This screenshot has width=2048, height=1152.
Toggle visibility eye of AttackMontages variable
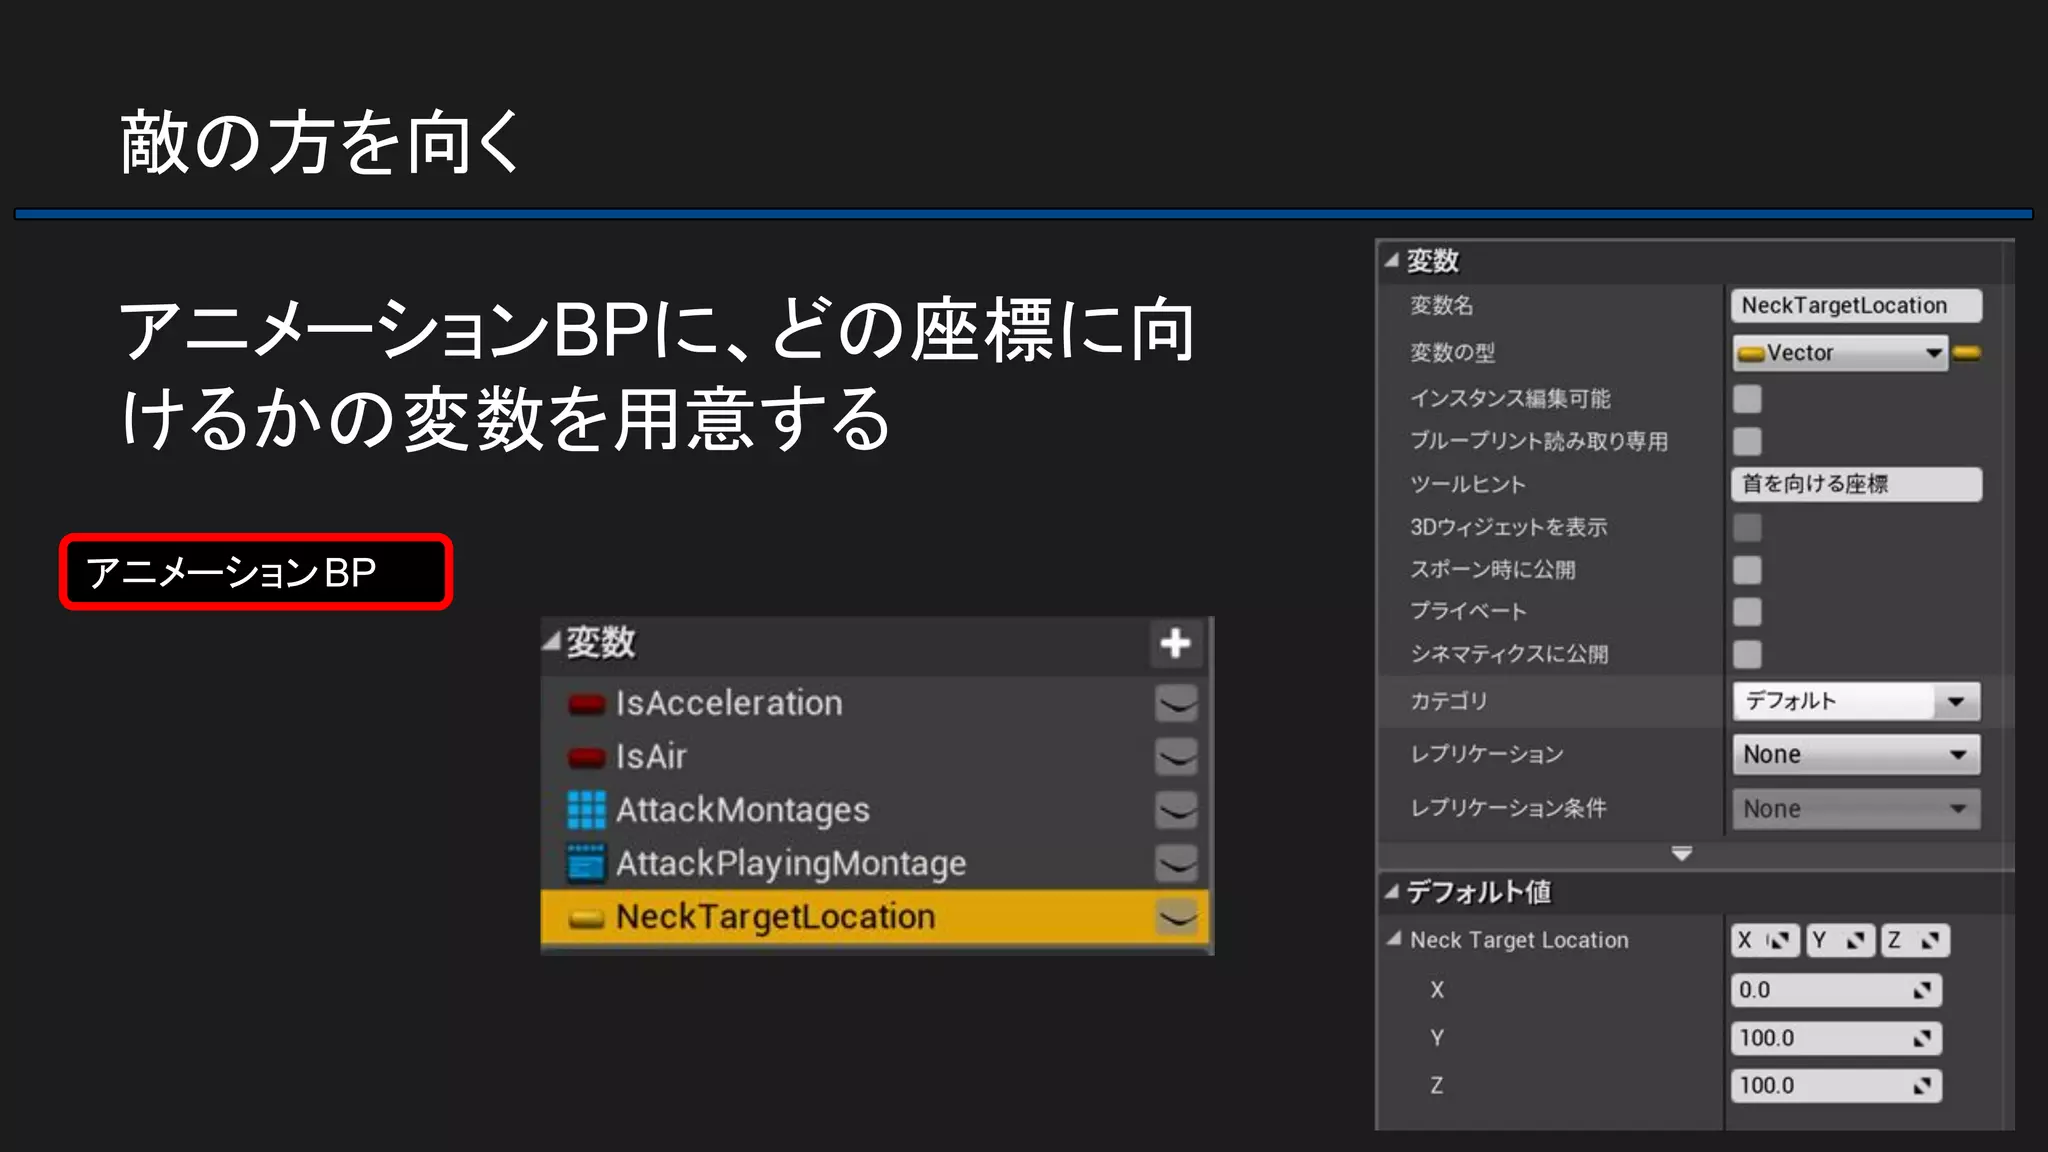click(1176, 810)
